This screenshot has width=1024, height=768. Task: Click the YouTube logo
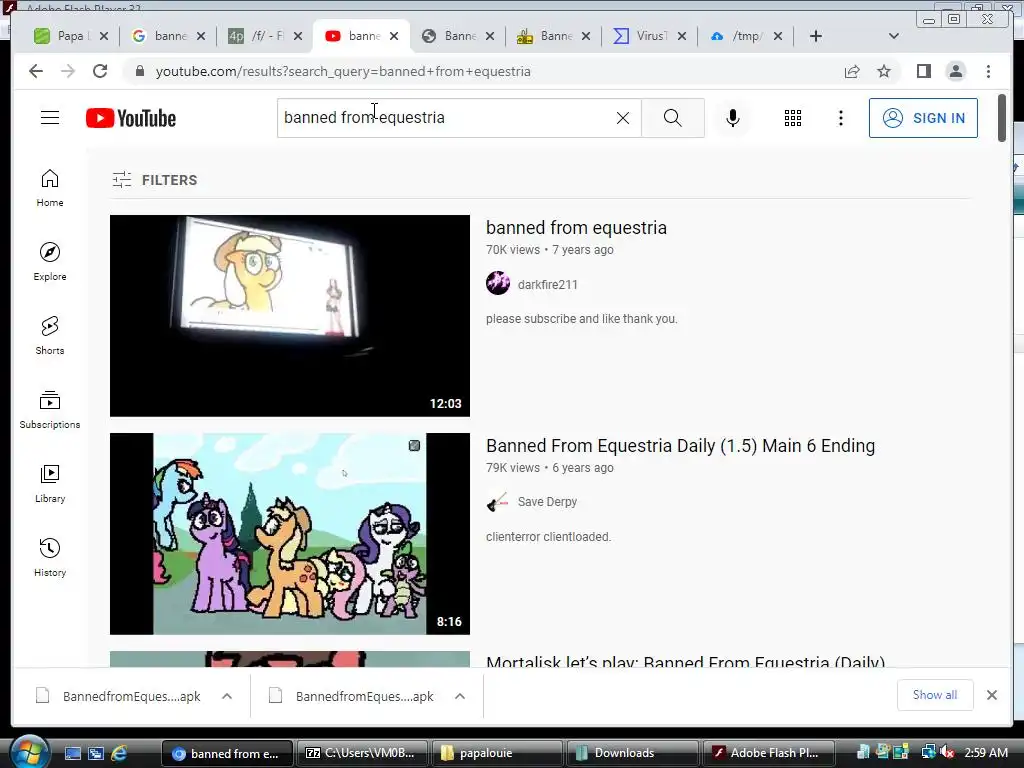[131, 118]
